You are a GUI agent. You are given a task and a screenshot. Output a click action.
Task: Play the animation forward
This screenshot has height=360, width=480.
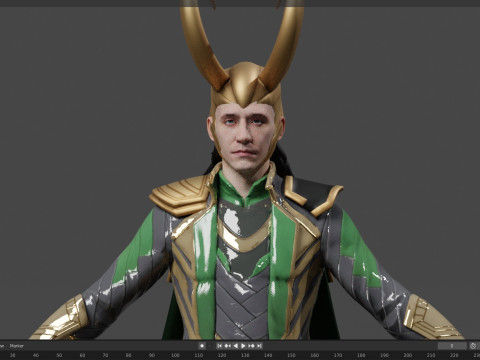pos(243,346)
